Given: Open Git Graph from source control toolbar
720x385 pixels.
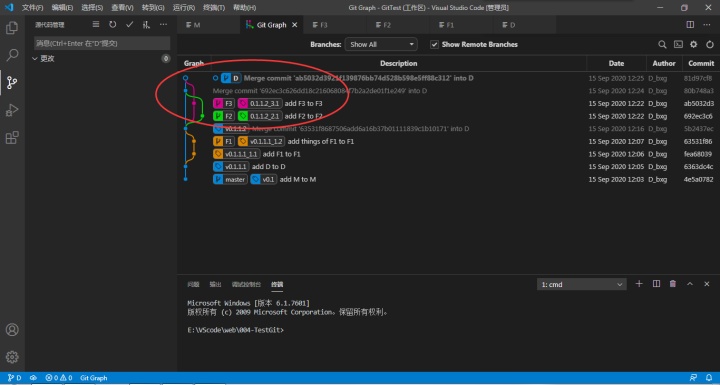Looking at the screenshot, I should pos(146,25).
